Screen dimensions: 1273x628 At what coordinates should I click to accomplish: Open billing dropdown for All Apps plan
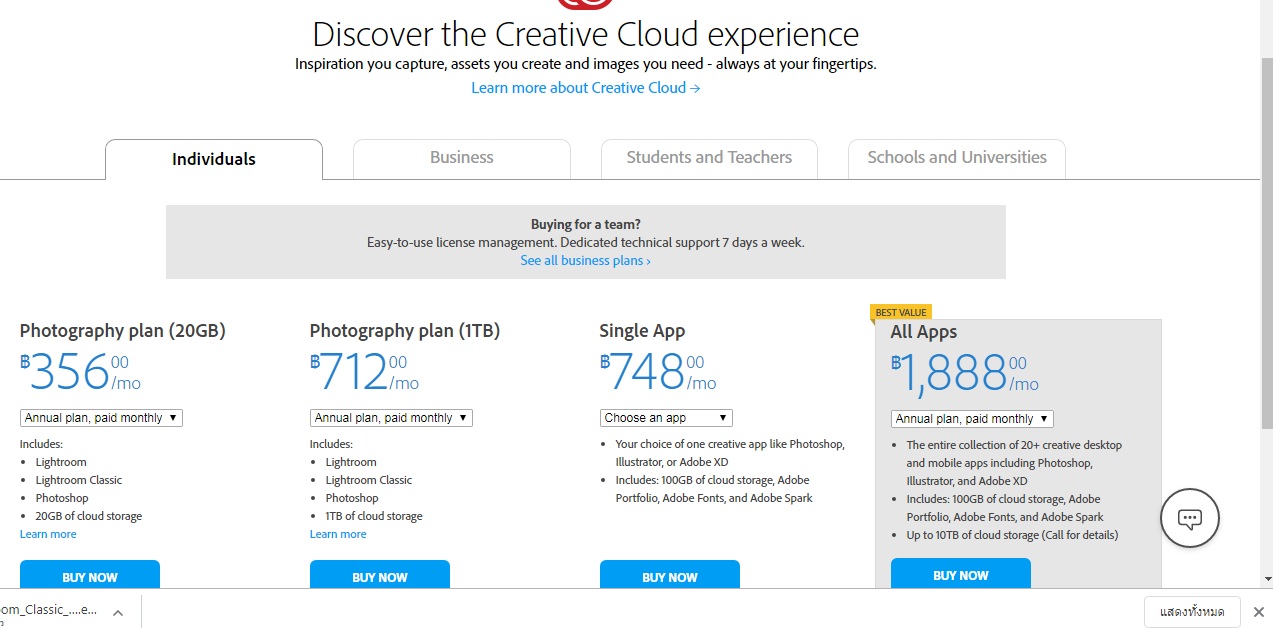[972, 419]
